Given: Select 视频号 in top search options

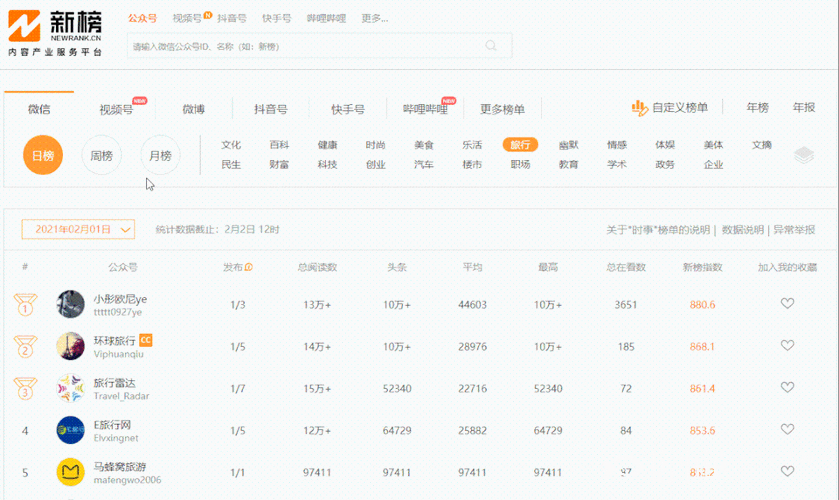Looking at the screenshot, I should pos(187,18).
